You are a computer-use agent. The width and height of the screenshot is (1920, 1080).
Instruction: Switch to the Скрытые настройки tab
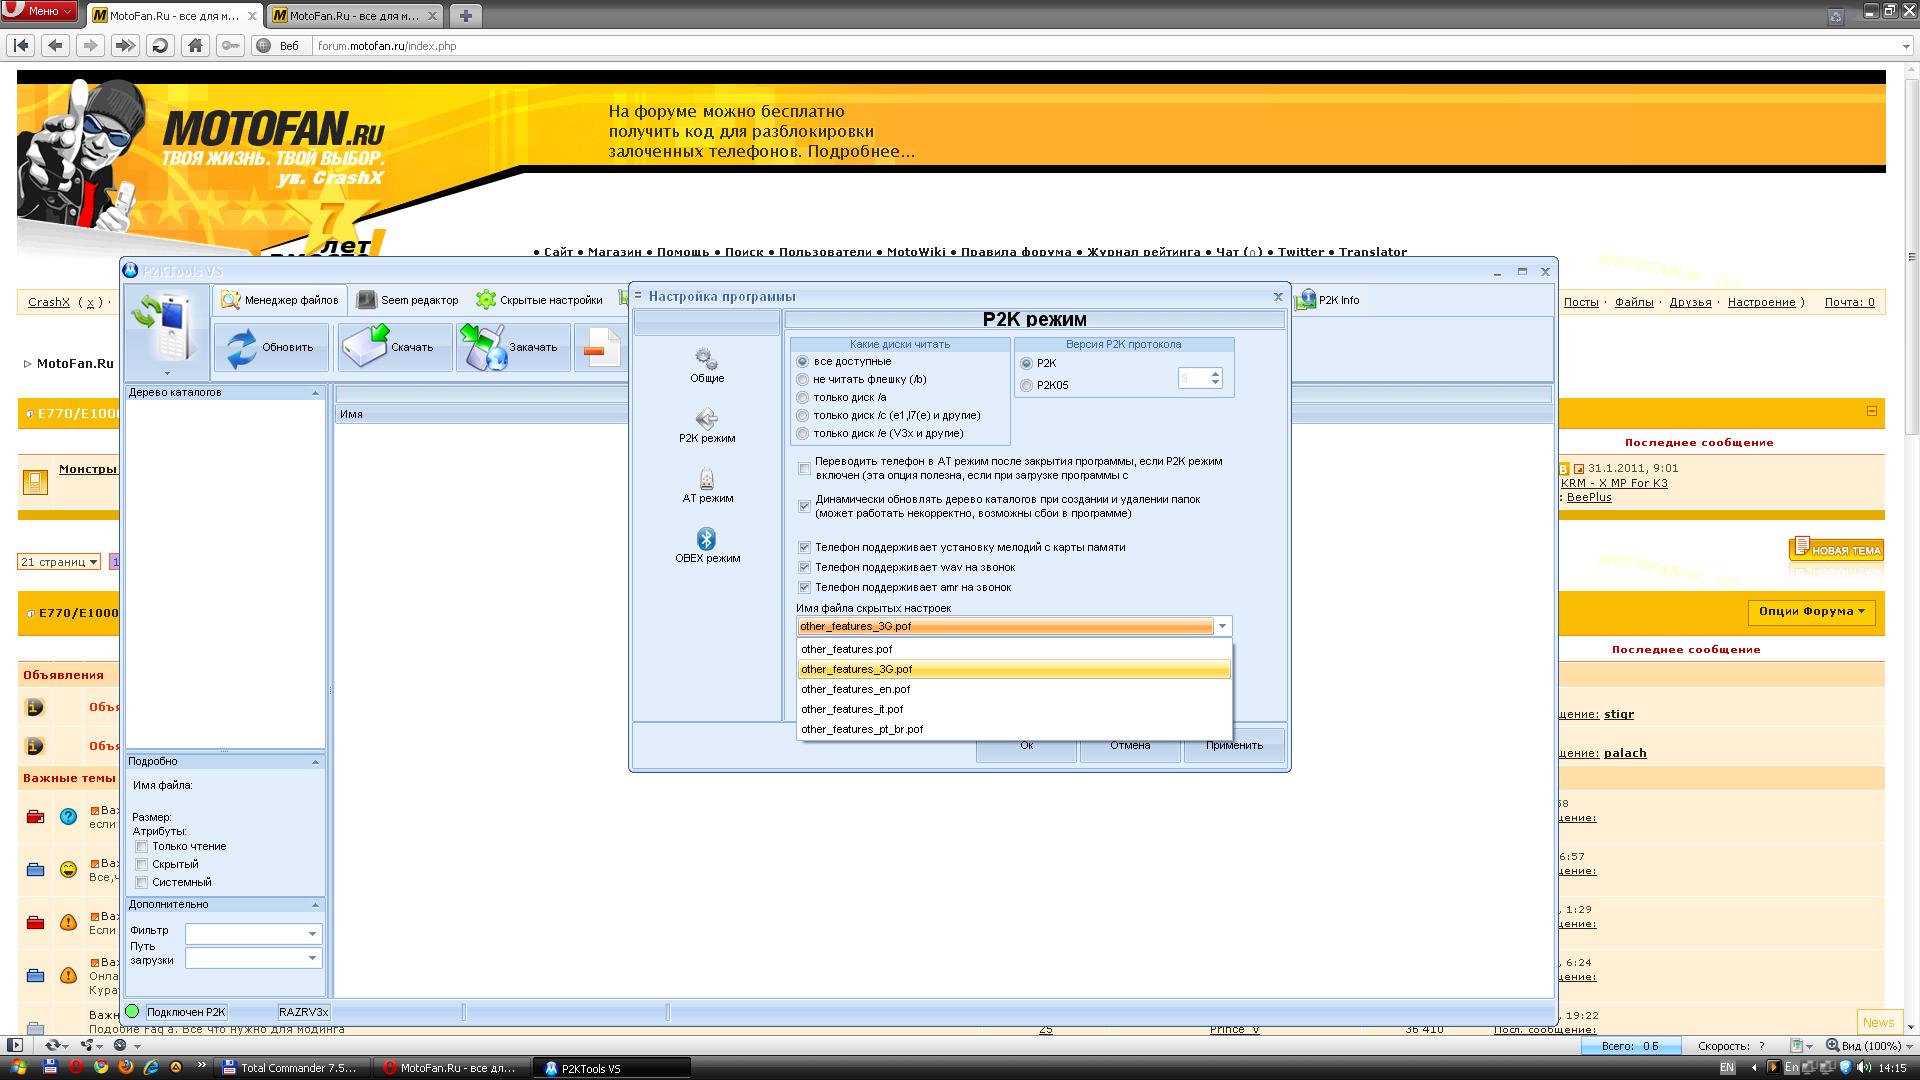point(540,300)
